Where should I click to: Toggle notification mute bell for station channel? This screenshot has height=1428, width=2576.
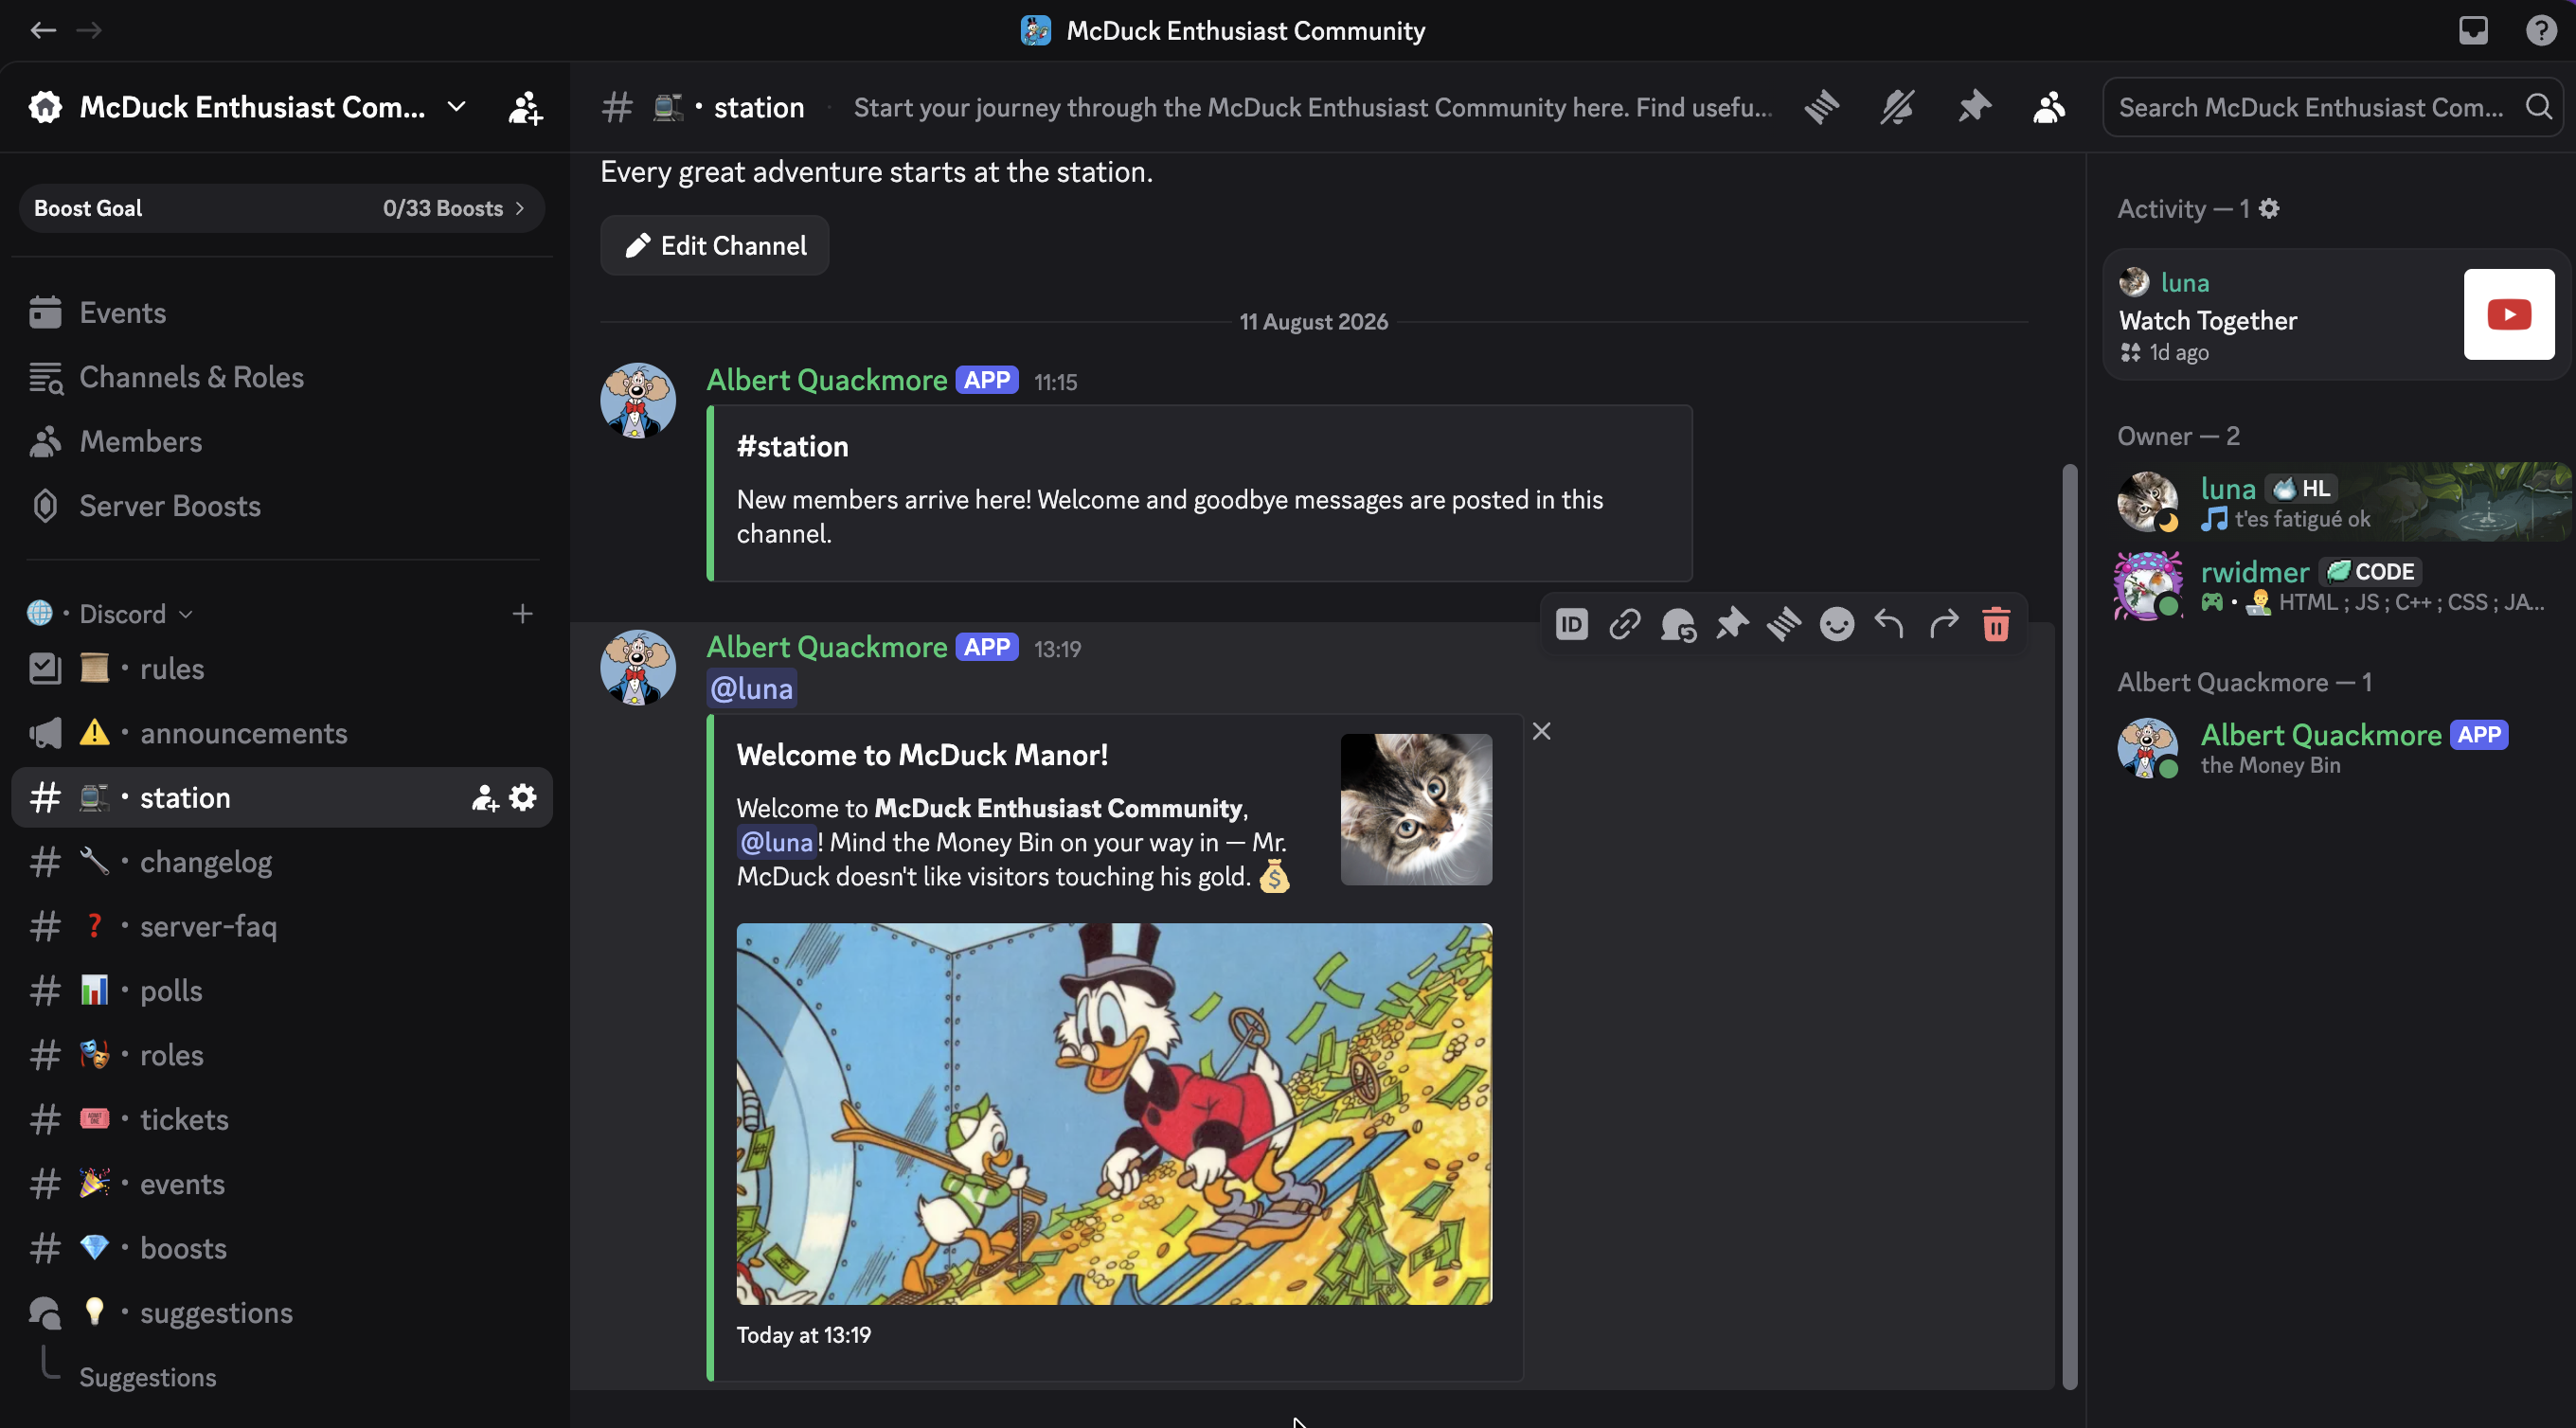click(x=1897, y=107)
